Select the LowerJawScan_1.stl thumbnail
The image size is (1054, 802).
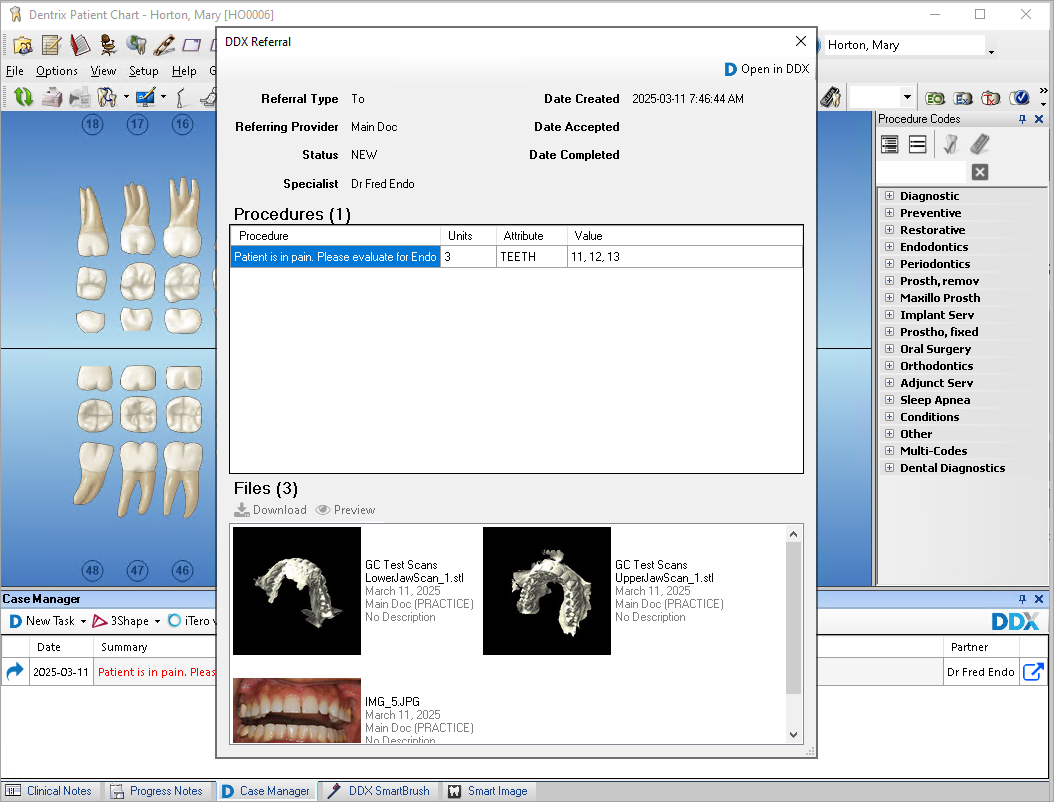click(297, 591)
